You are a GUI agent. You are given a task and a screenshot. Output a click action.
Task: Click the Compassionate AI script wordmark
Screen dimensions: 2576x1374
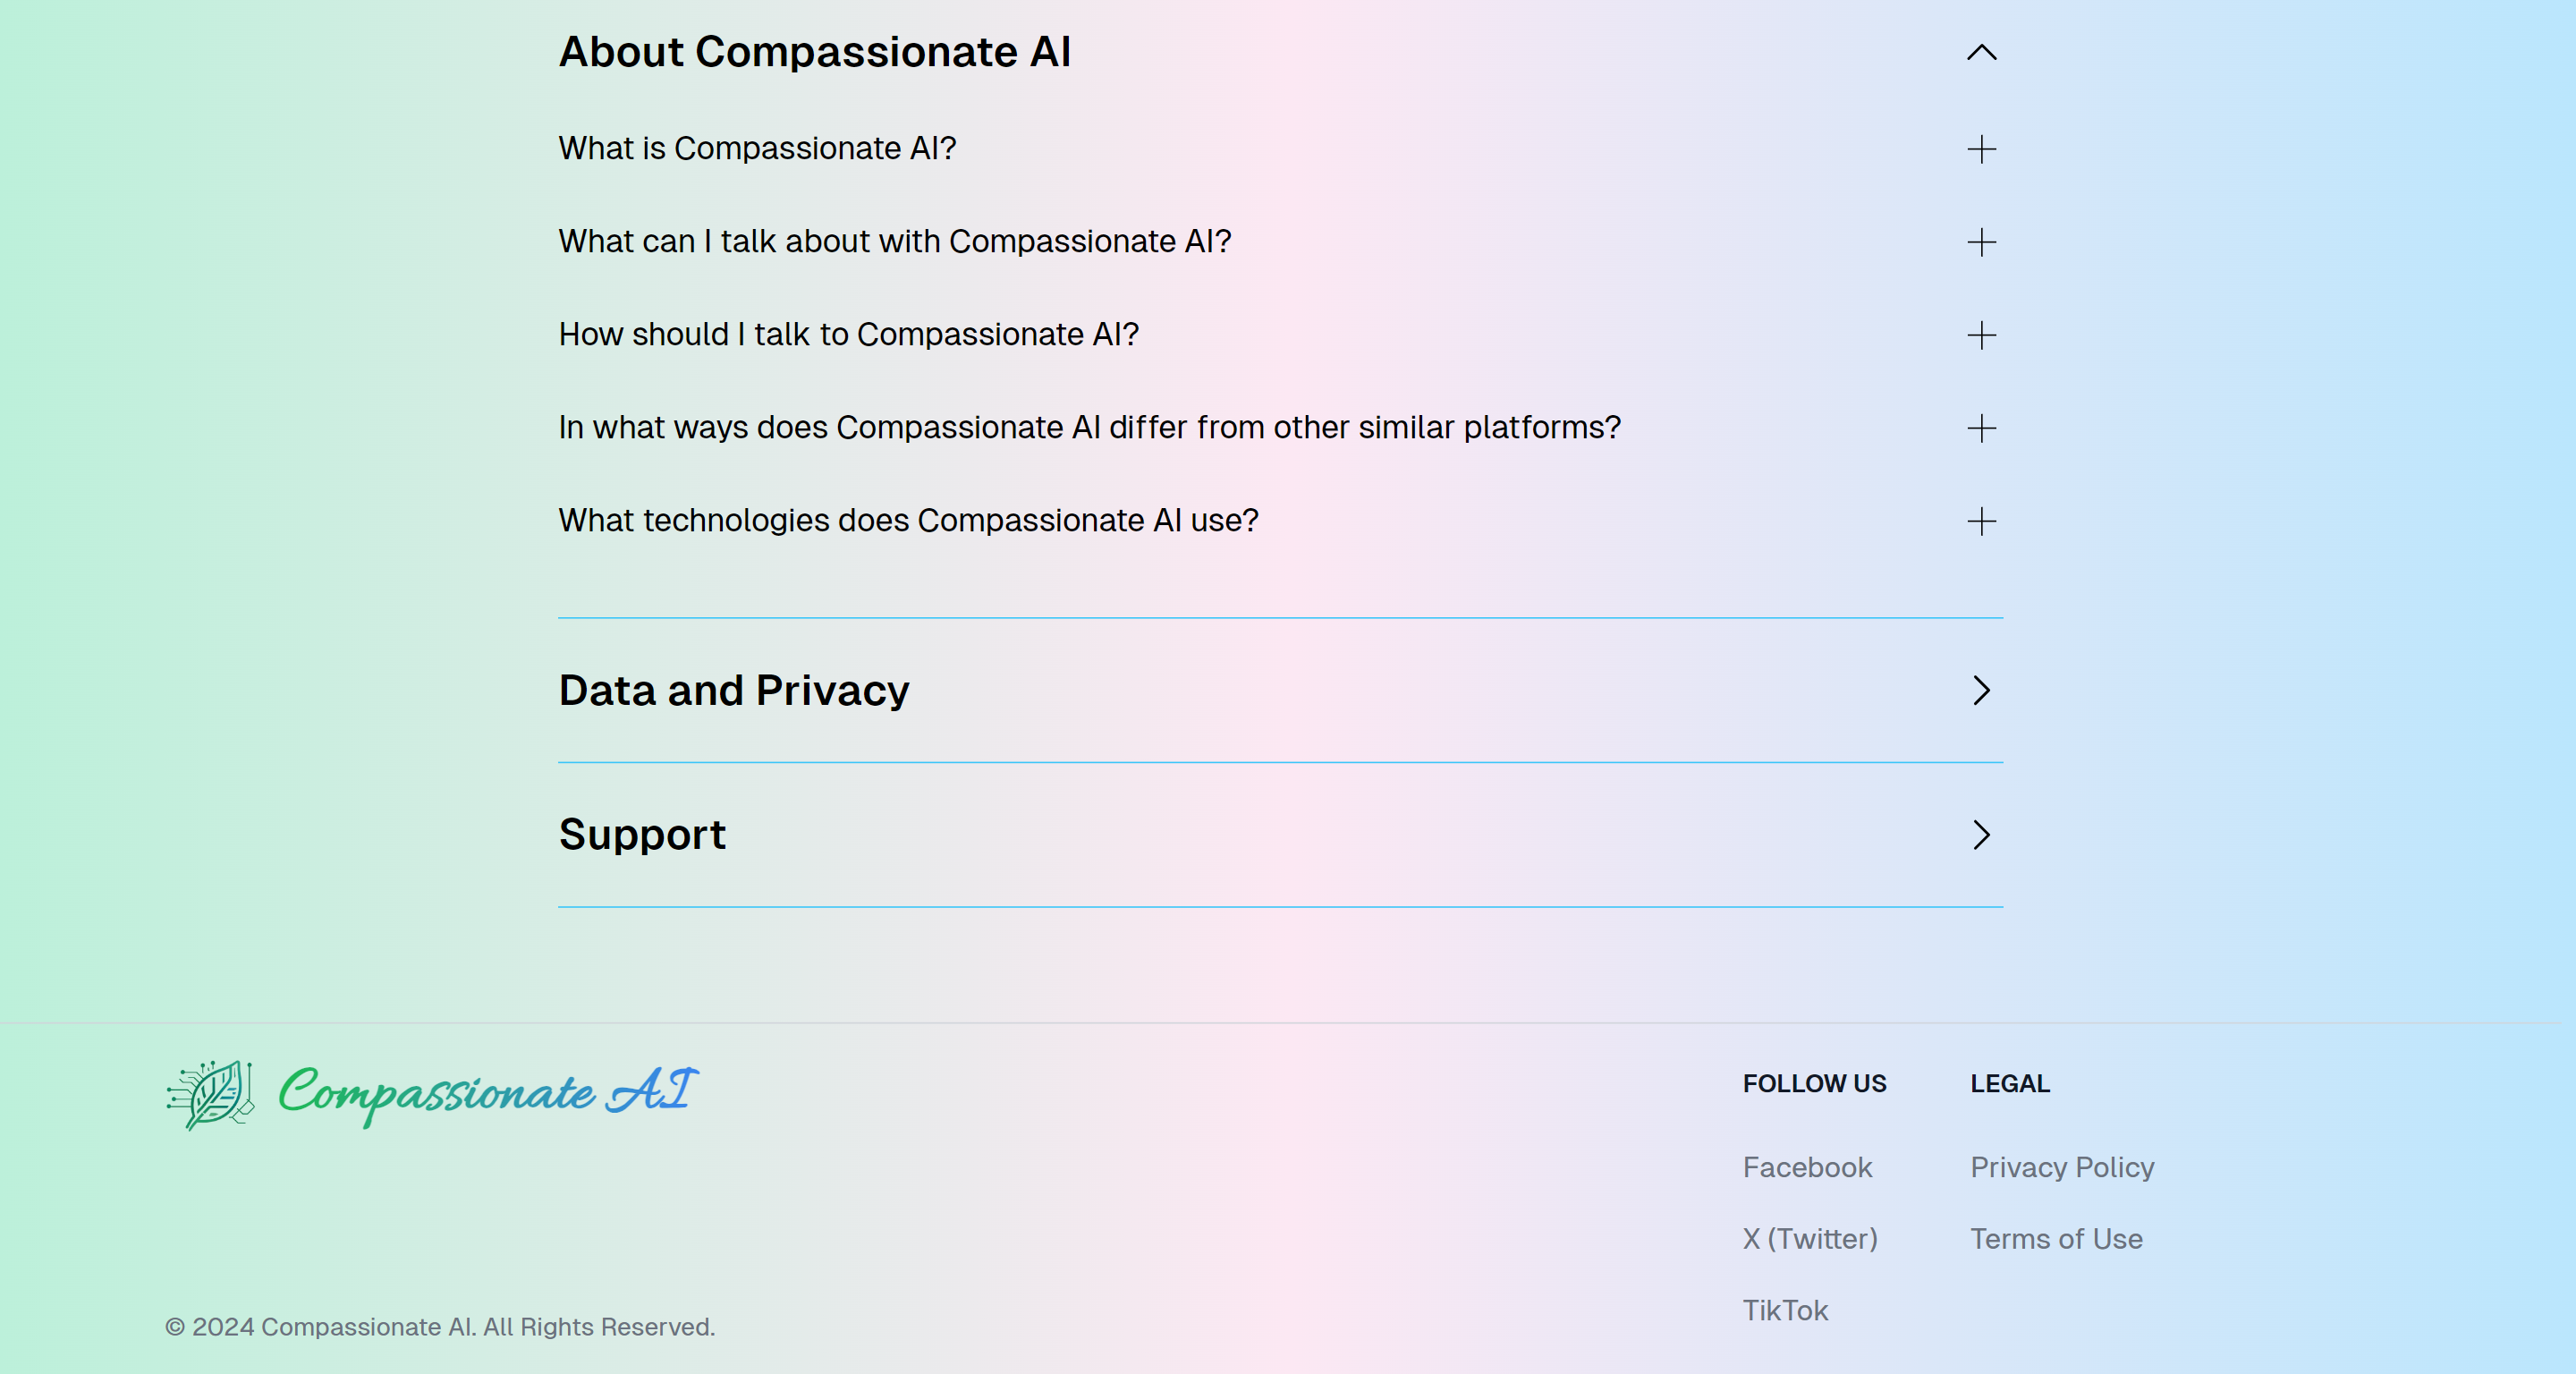click(487, 1093)
